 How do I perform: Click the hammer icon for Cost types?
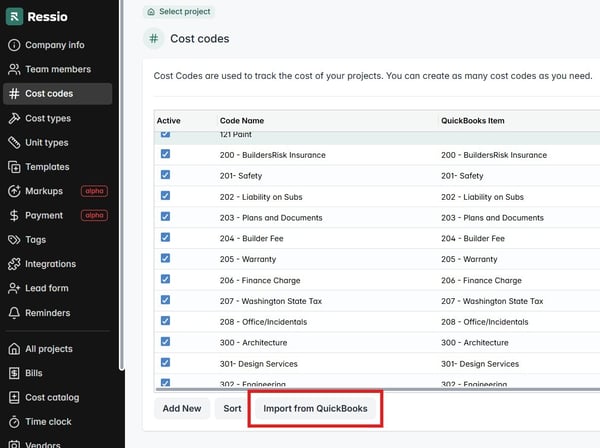click(14, 118)
